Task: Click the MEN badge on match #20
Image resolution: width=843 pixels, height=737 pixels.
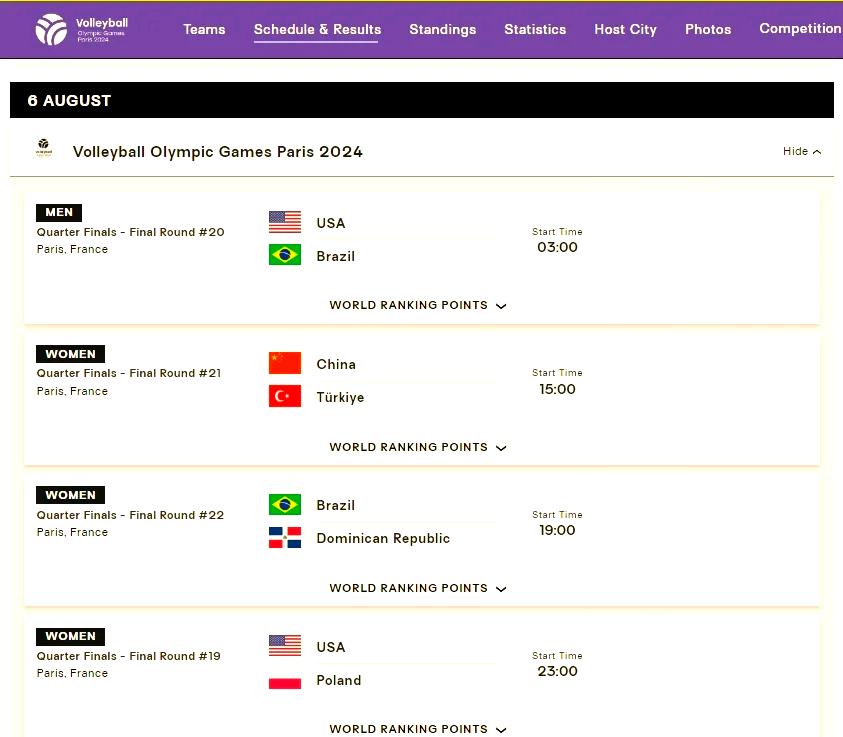Action: 59,212
